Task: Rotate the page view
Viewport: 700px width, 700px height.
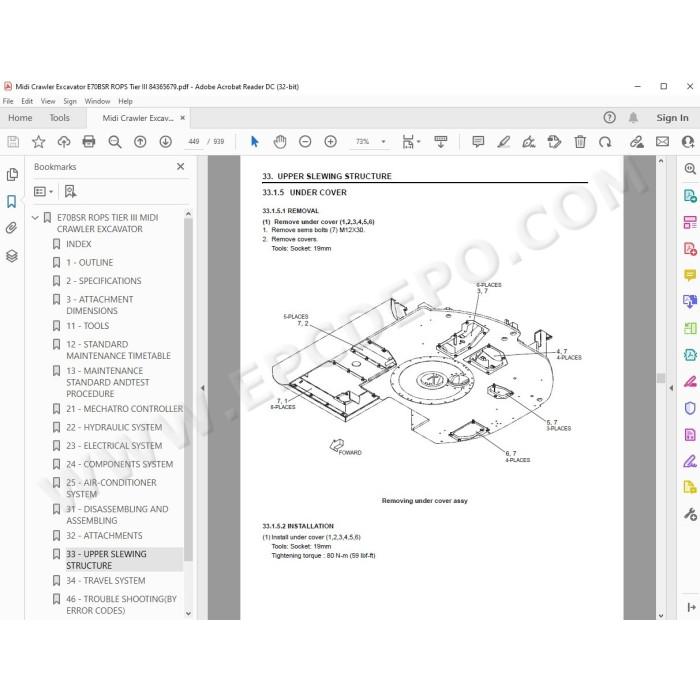Action: click(605, 142)
